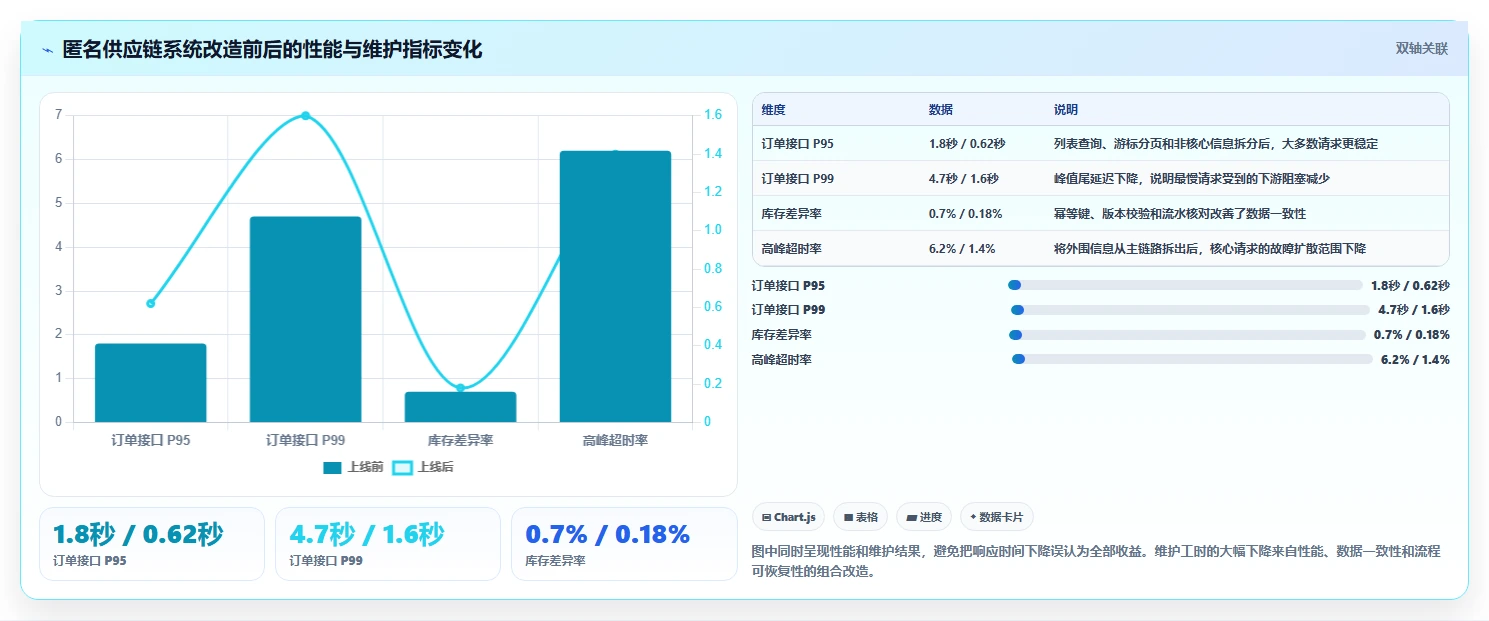Click the x-axis label 订单接口 P95
The image size is (1489, 621).
tap(151, 440)
